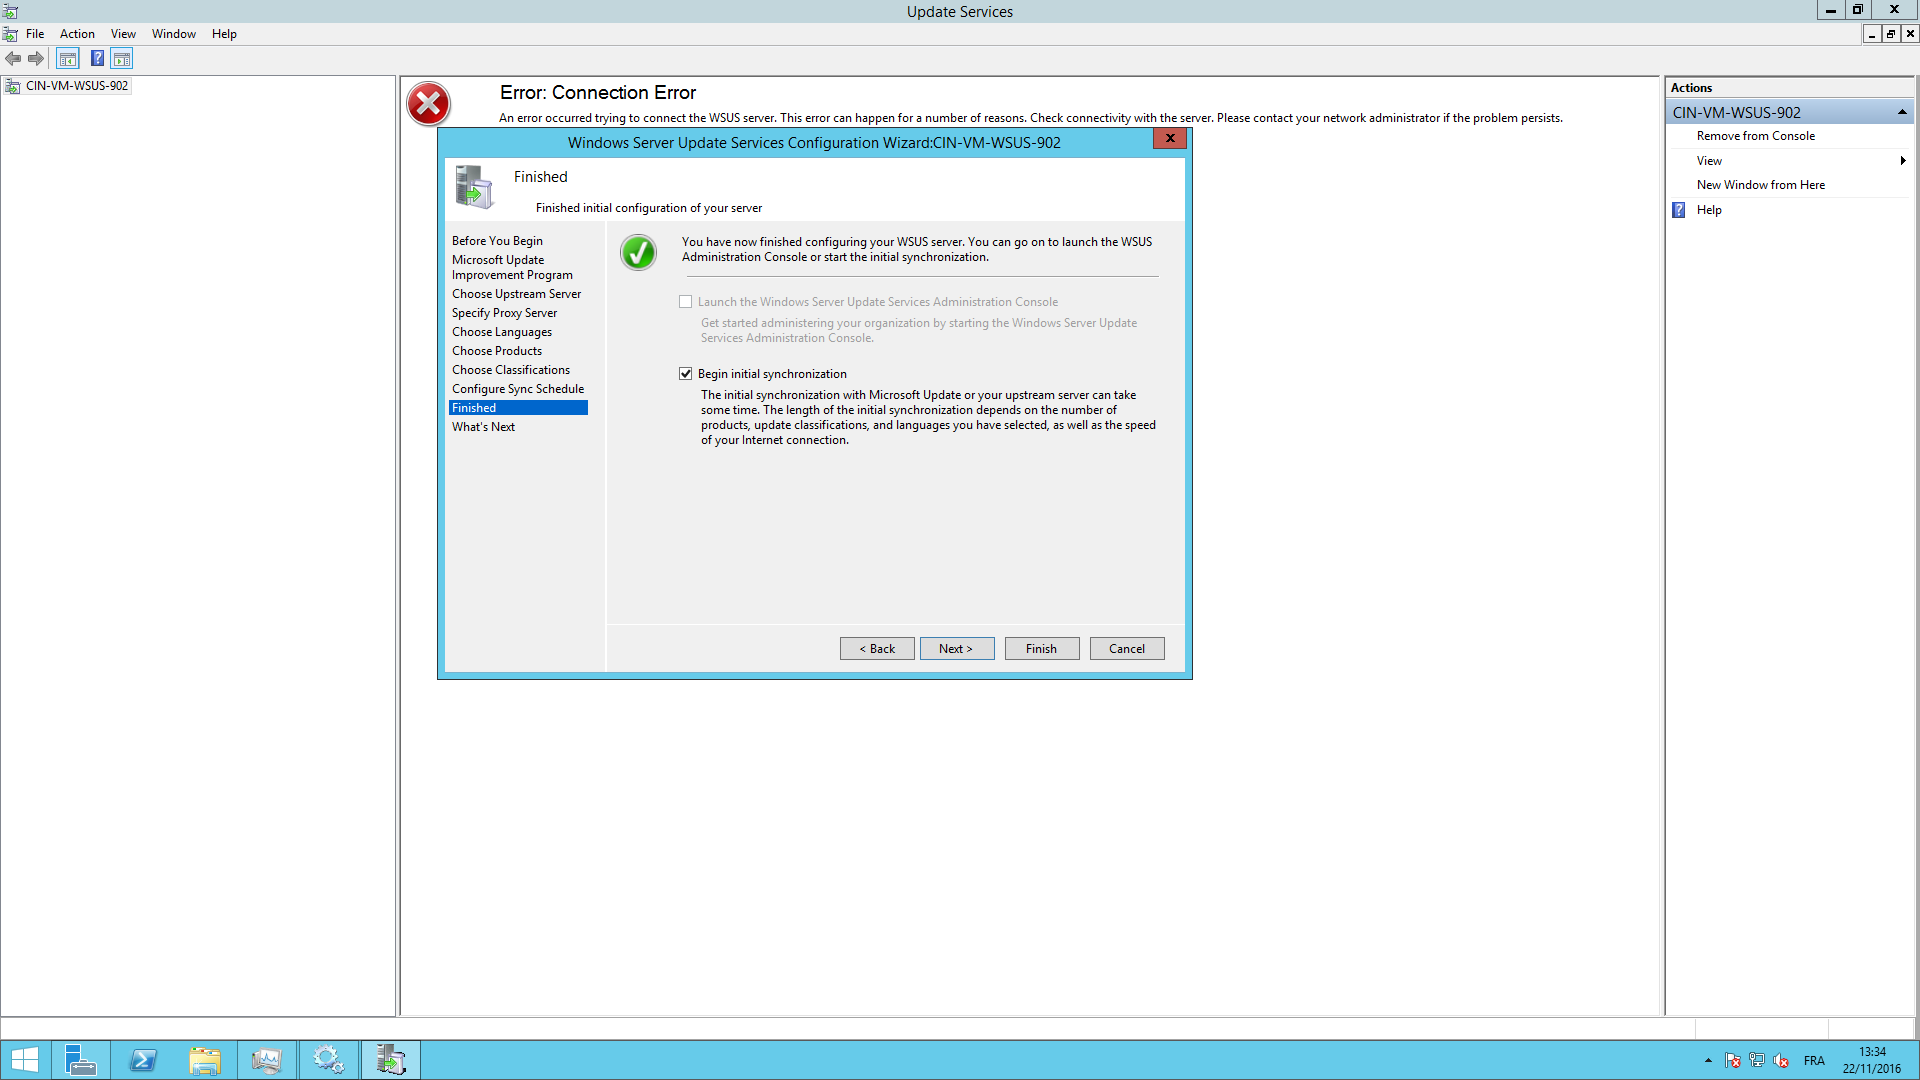
Task: Click the muted volume tray icon
Action: click(1781, 1061)
